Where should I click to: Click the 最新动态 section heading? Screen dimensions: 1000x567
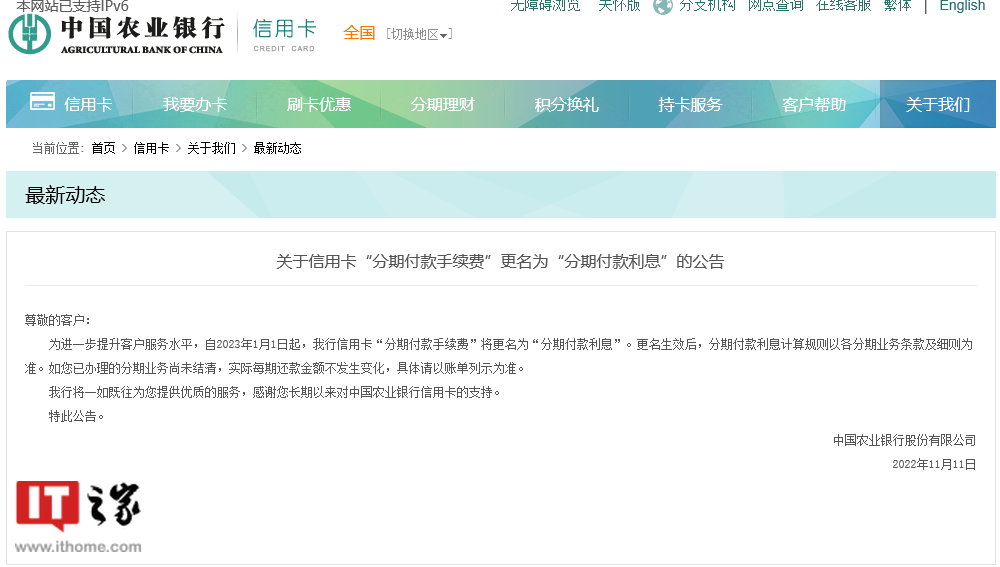click(65, 195)
